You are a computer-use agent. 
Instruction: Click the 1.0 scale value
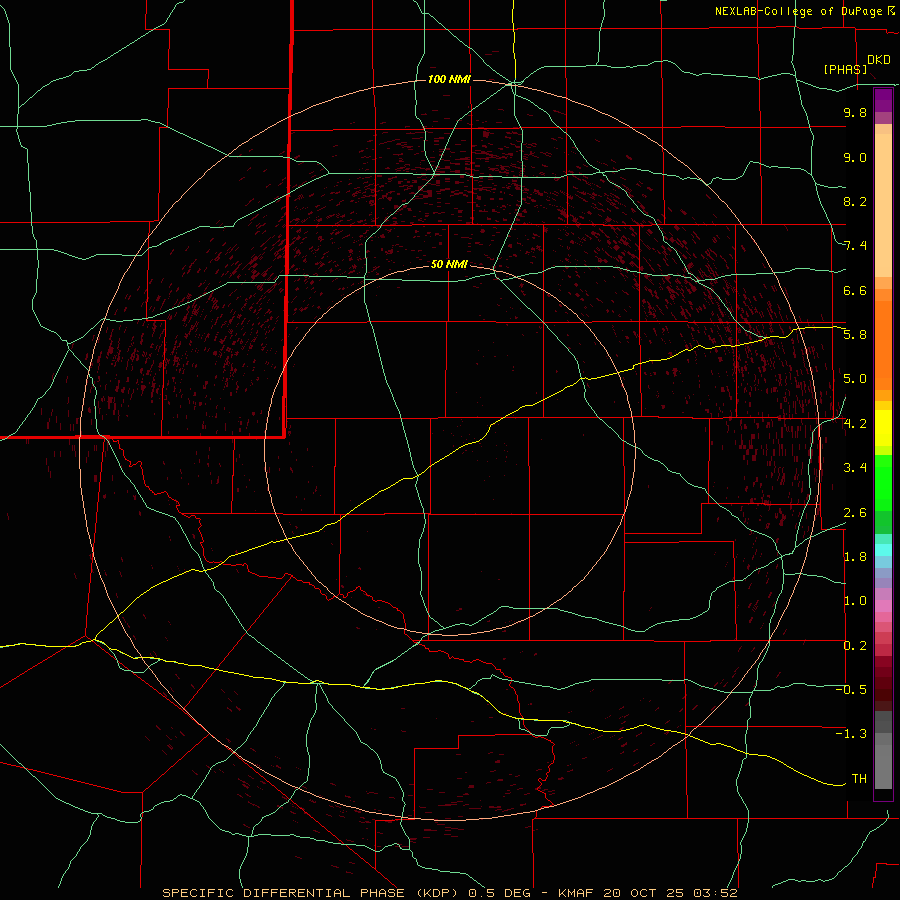(855, 601)
